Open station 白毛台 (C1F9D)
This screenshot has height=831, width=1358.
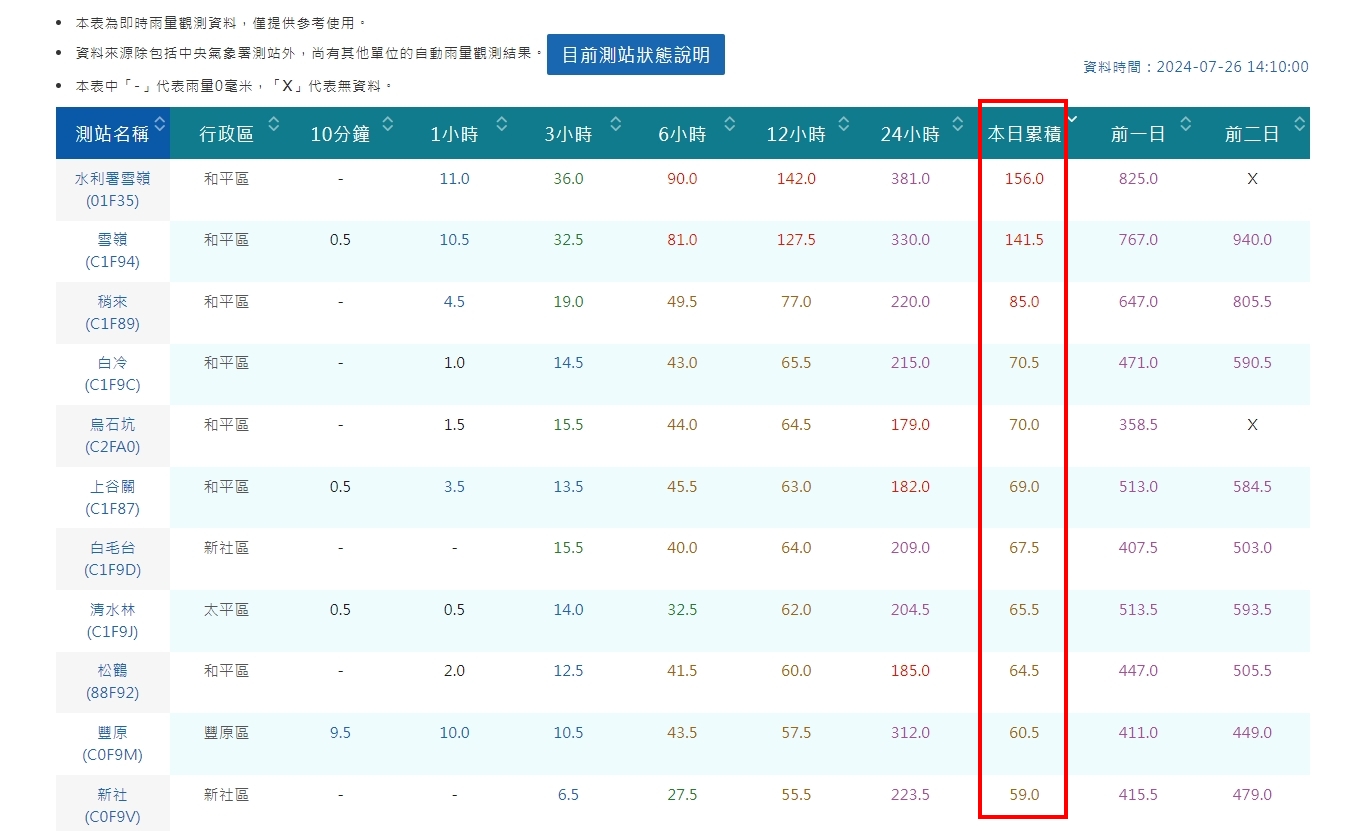tap(112, 559)
